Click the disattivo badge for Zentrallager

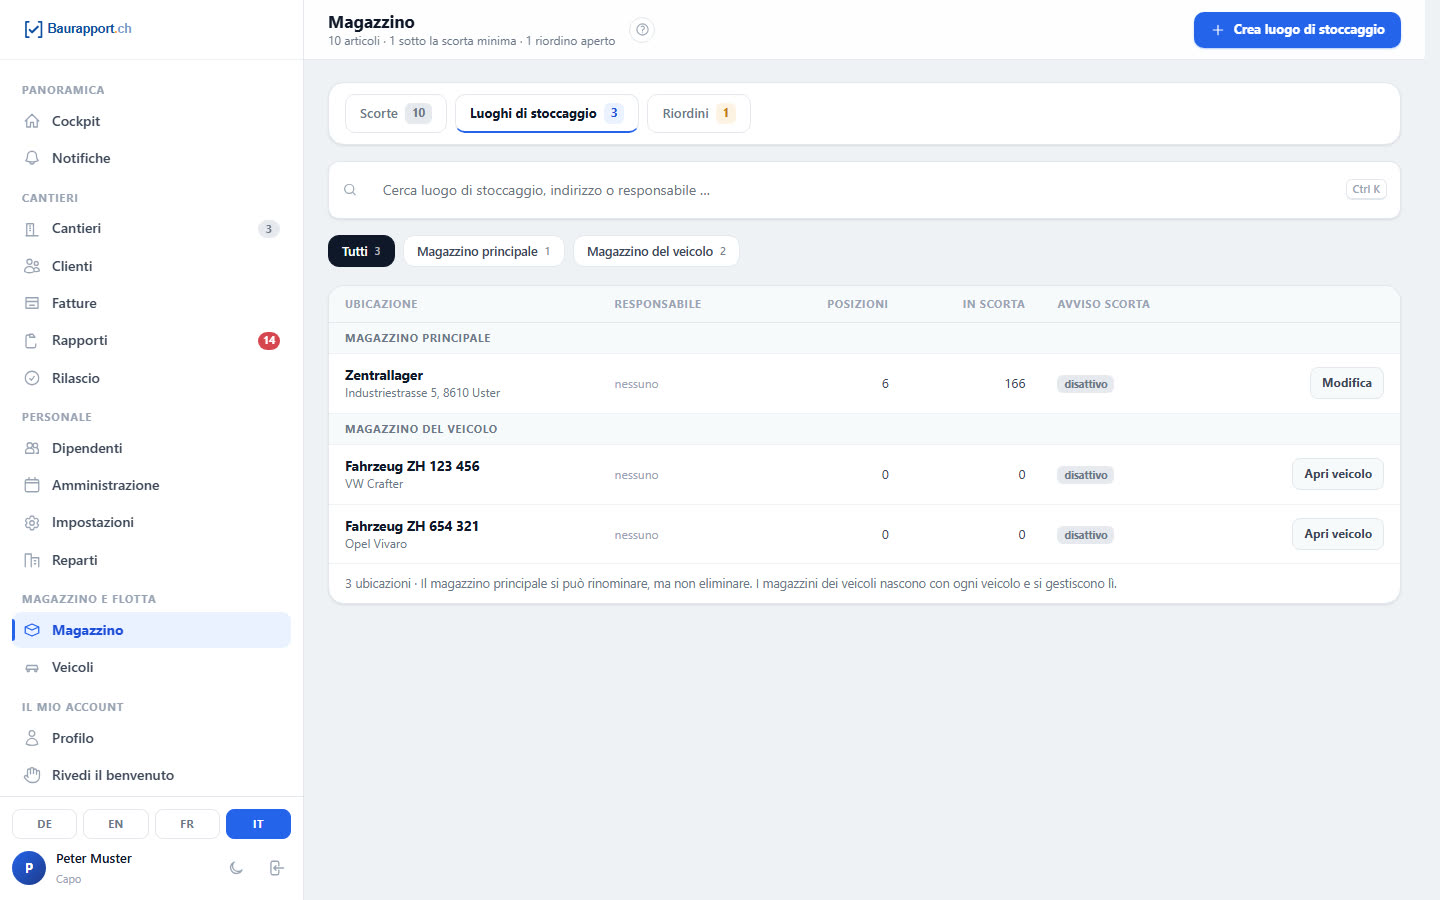tap(1085, 384)
